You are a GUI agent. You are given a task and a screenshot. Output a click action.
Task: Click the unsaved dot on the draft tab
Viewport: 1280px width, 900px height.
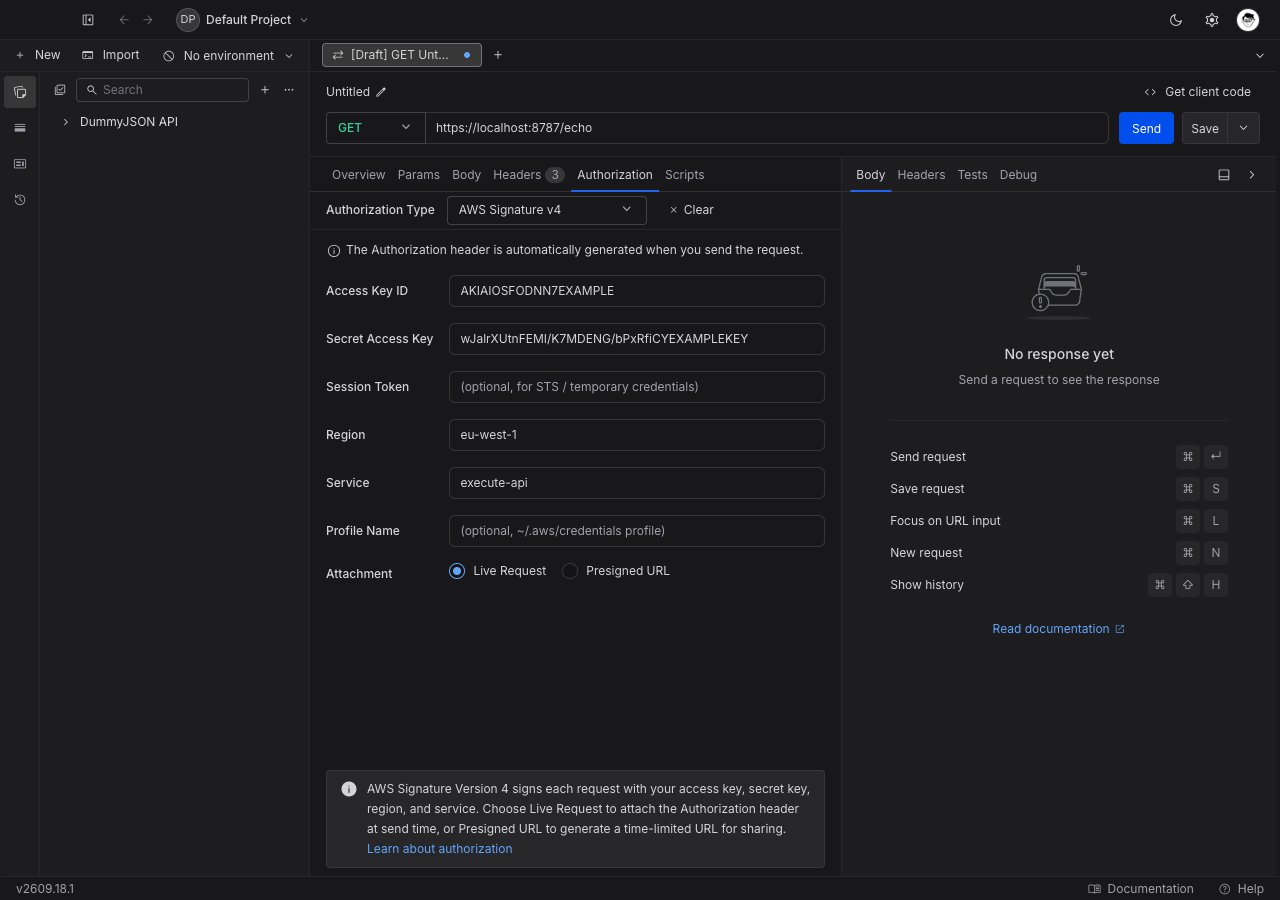(x=467, y=55)
